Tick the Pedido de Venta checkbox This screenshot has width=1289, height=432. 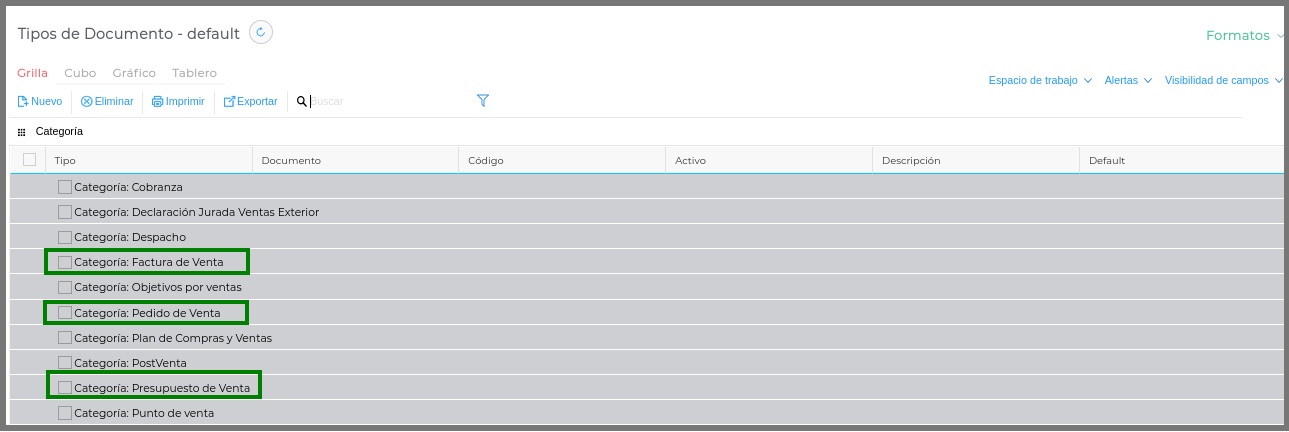click(65, 313)
